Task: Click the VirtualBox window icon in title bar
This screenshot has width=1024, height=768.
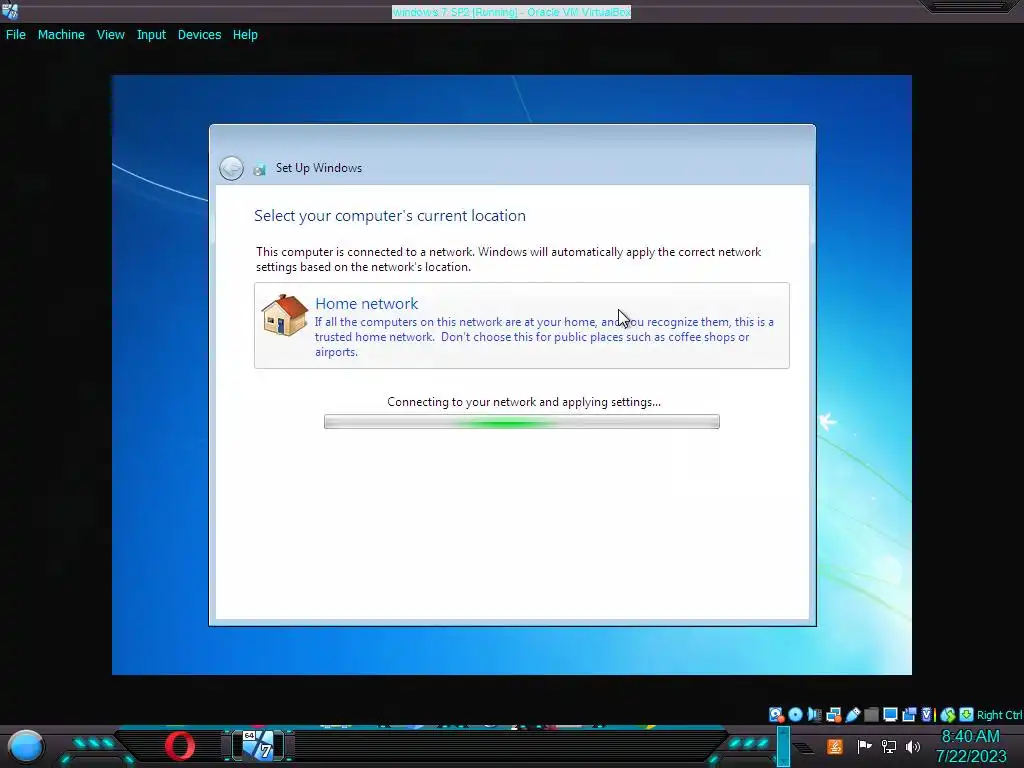Action: [10, 11]
